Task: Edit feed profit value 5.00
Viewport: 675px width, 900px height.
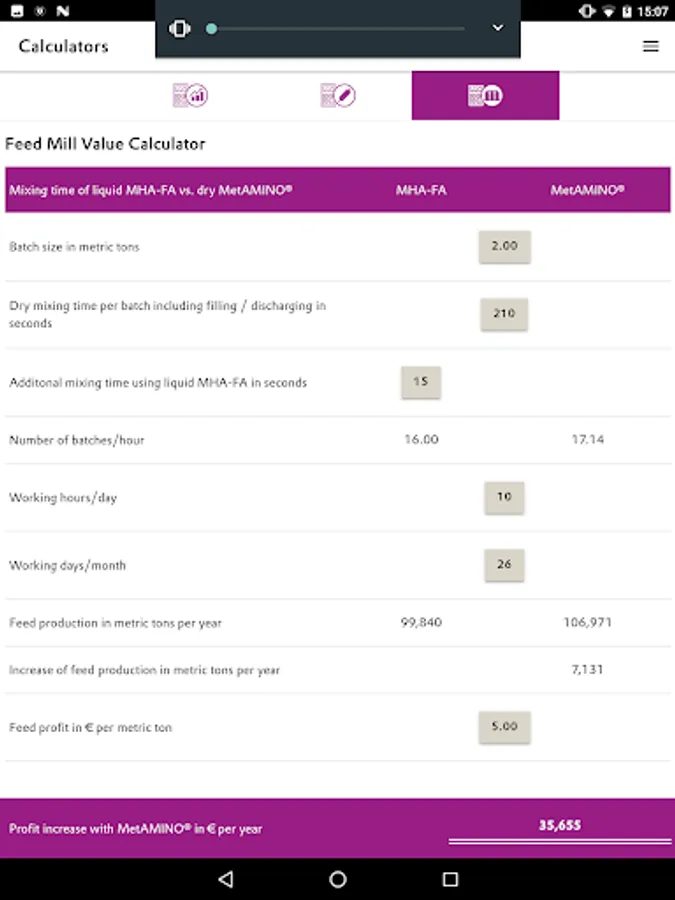Action: (504, 727)
